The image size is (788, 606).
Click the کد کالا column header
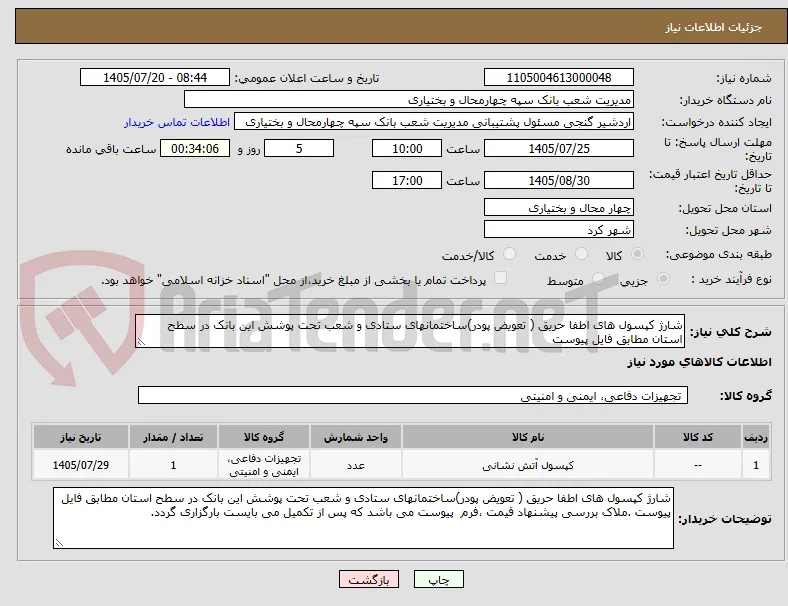(x=698, y=437)
